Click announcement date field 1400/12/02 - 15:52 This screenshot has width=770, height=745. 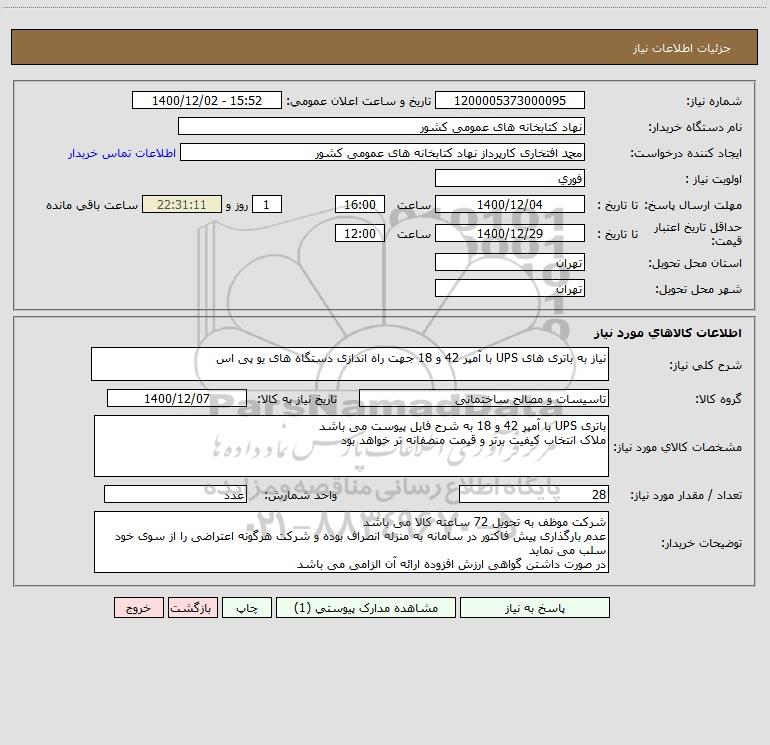click(207, 101)
